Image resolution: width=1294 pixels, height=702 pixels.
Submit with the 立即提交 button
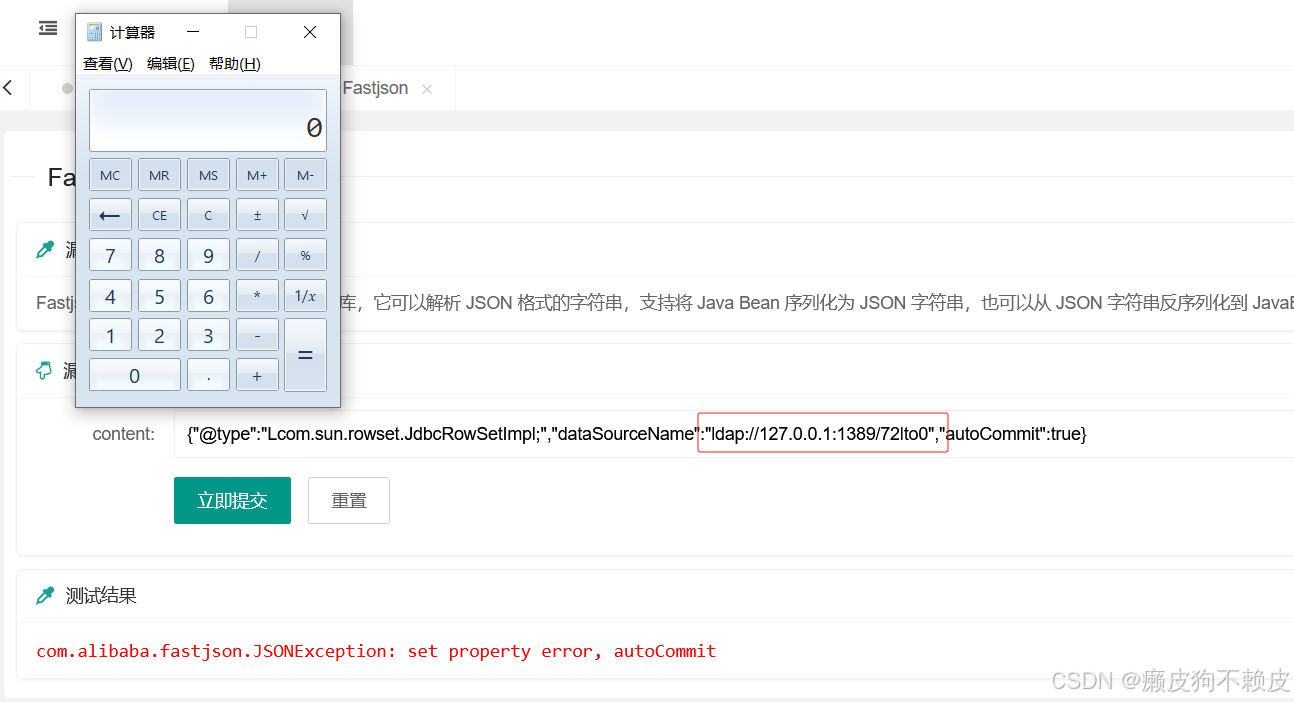click(x=232, y=500)
